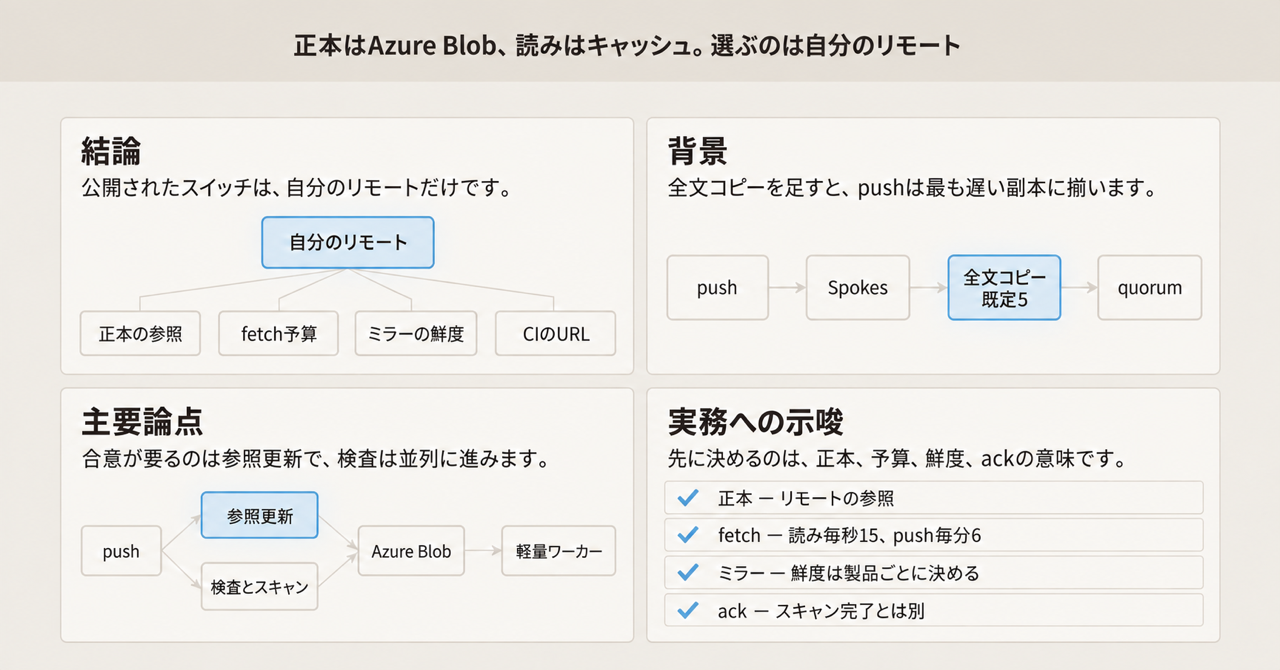Viewport: 1280px width, 670px height.
Task: Click the row text 正本 — リモートの参照
Action: click(806, 498)
